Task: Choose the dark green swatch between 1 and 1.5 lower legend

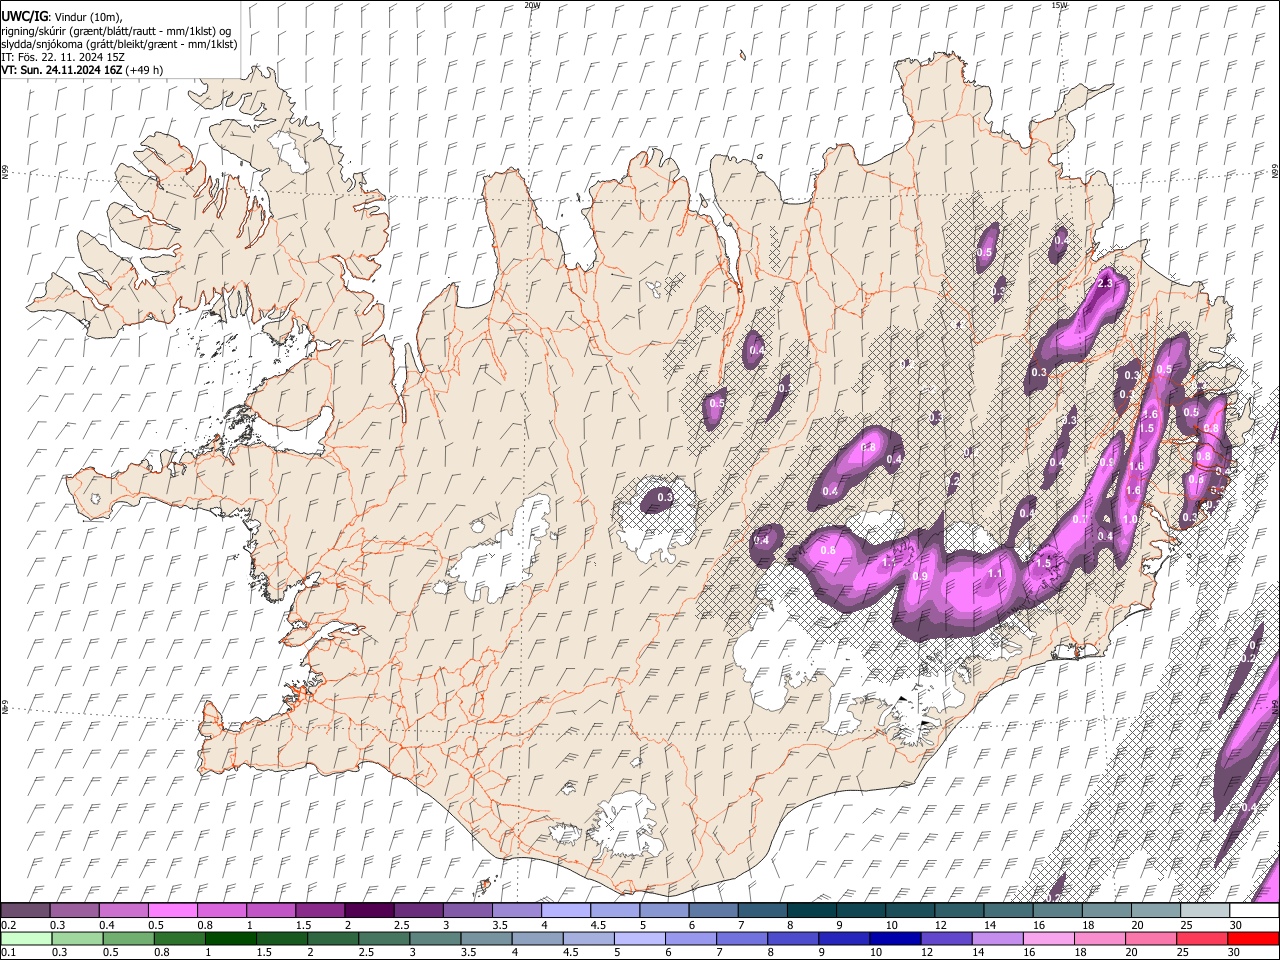Action: click(231, 938)
